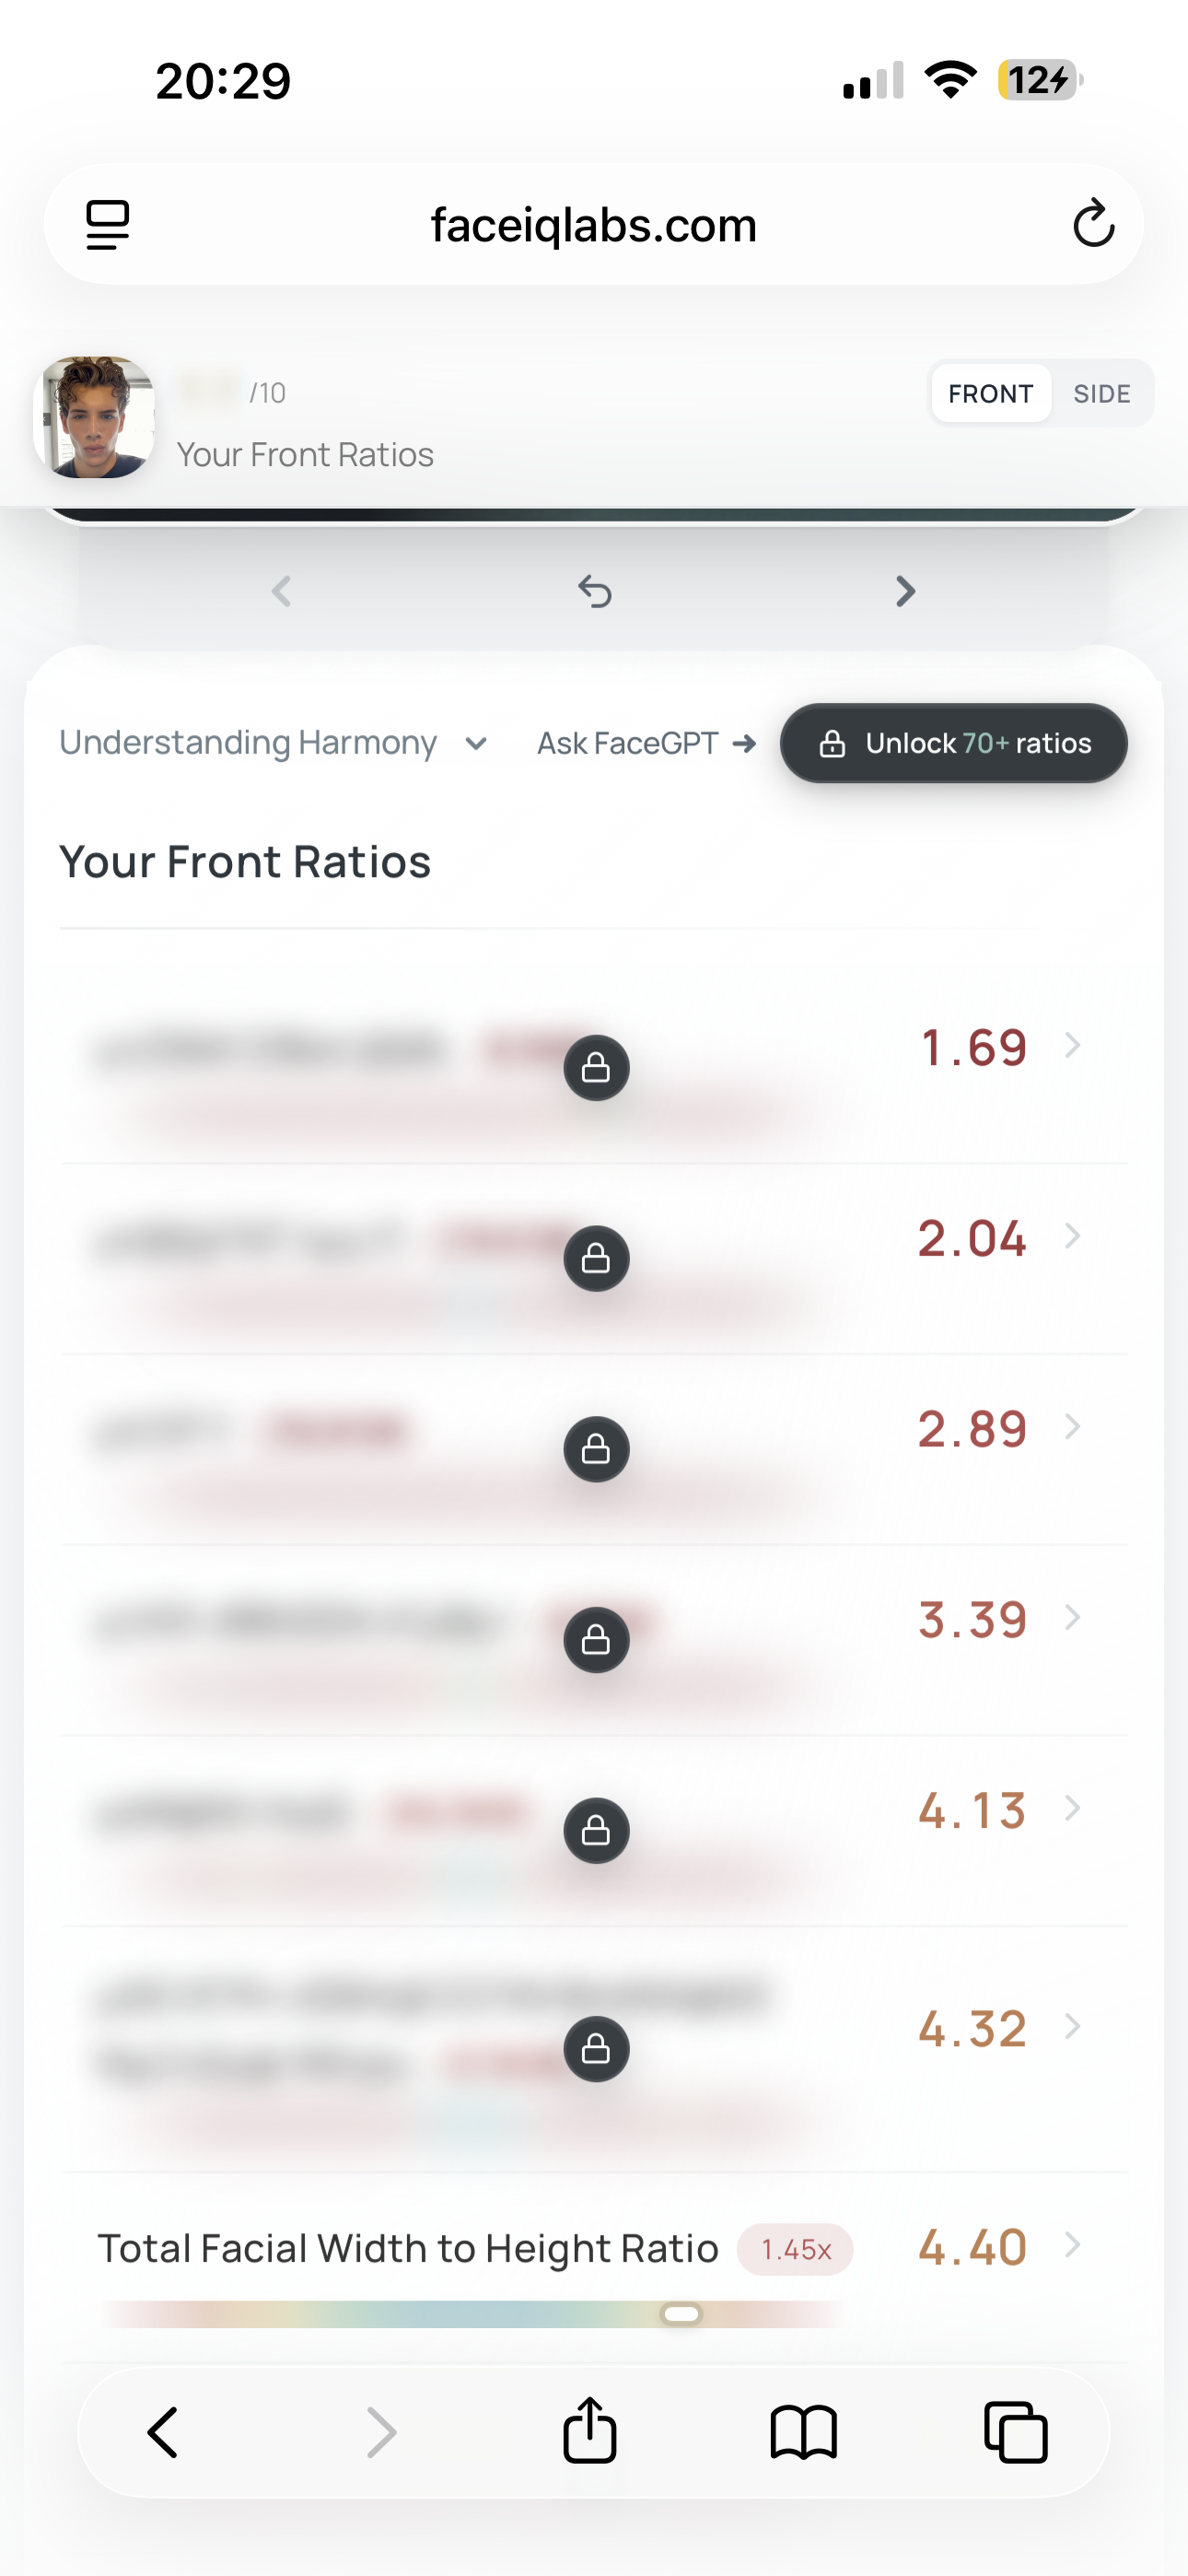
Task: Open the page settings icon in address bar
Action: pyautogui.click(x=108, y=224)
